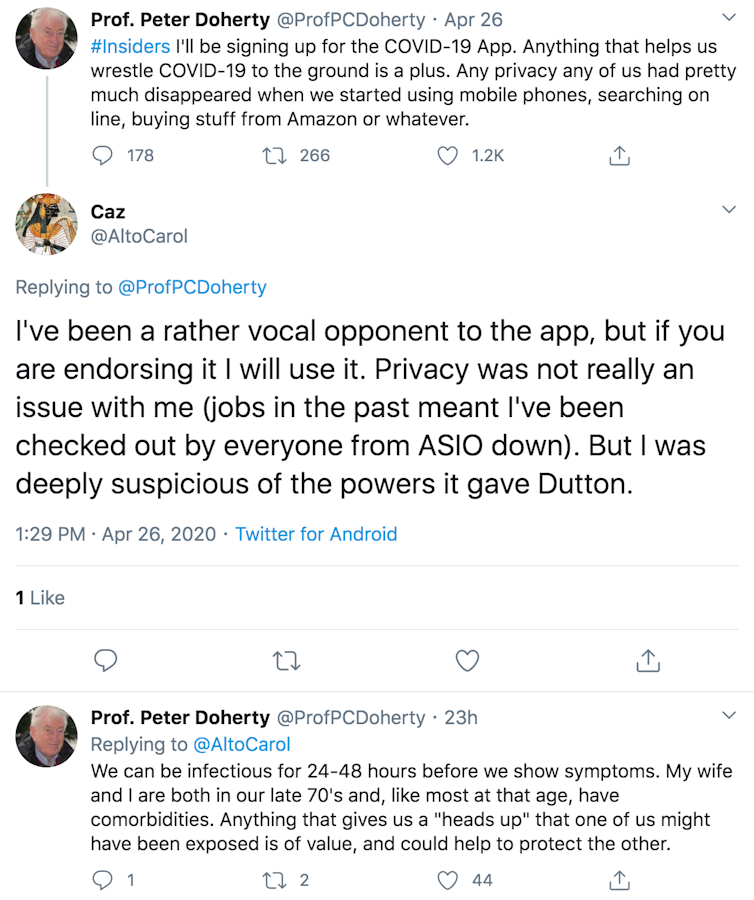Reply to the bottom comorbidities tweet

103,880
